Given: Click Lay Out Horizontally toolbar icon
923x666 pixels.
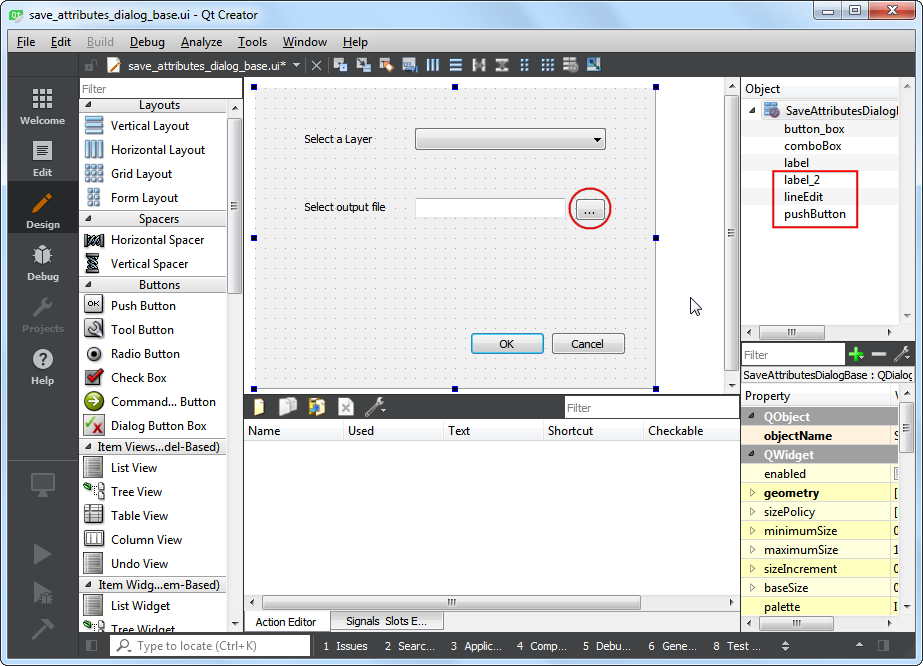Looking at the screenshot, I should pos(433,65).
